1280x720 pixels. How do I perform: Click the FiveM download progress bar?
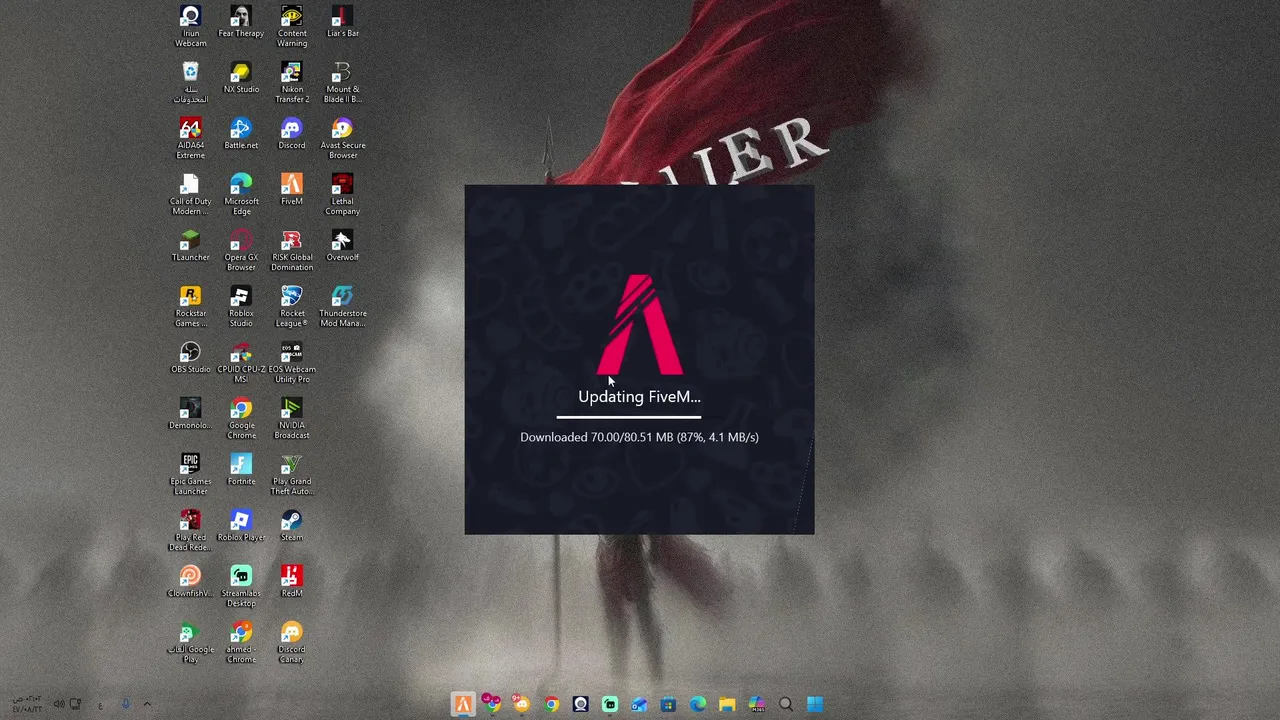click(629, 417)
